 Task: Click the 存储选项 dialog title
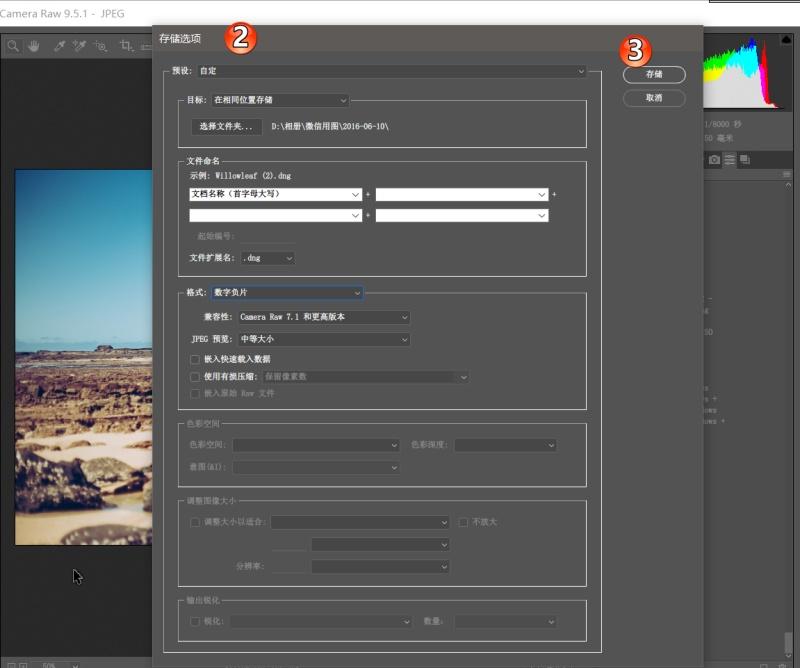pos(180,39)
